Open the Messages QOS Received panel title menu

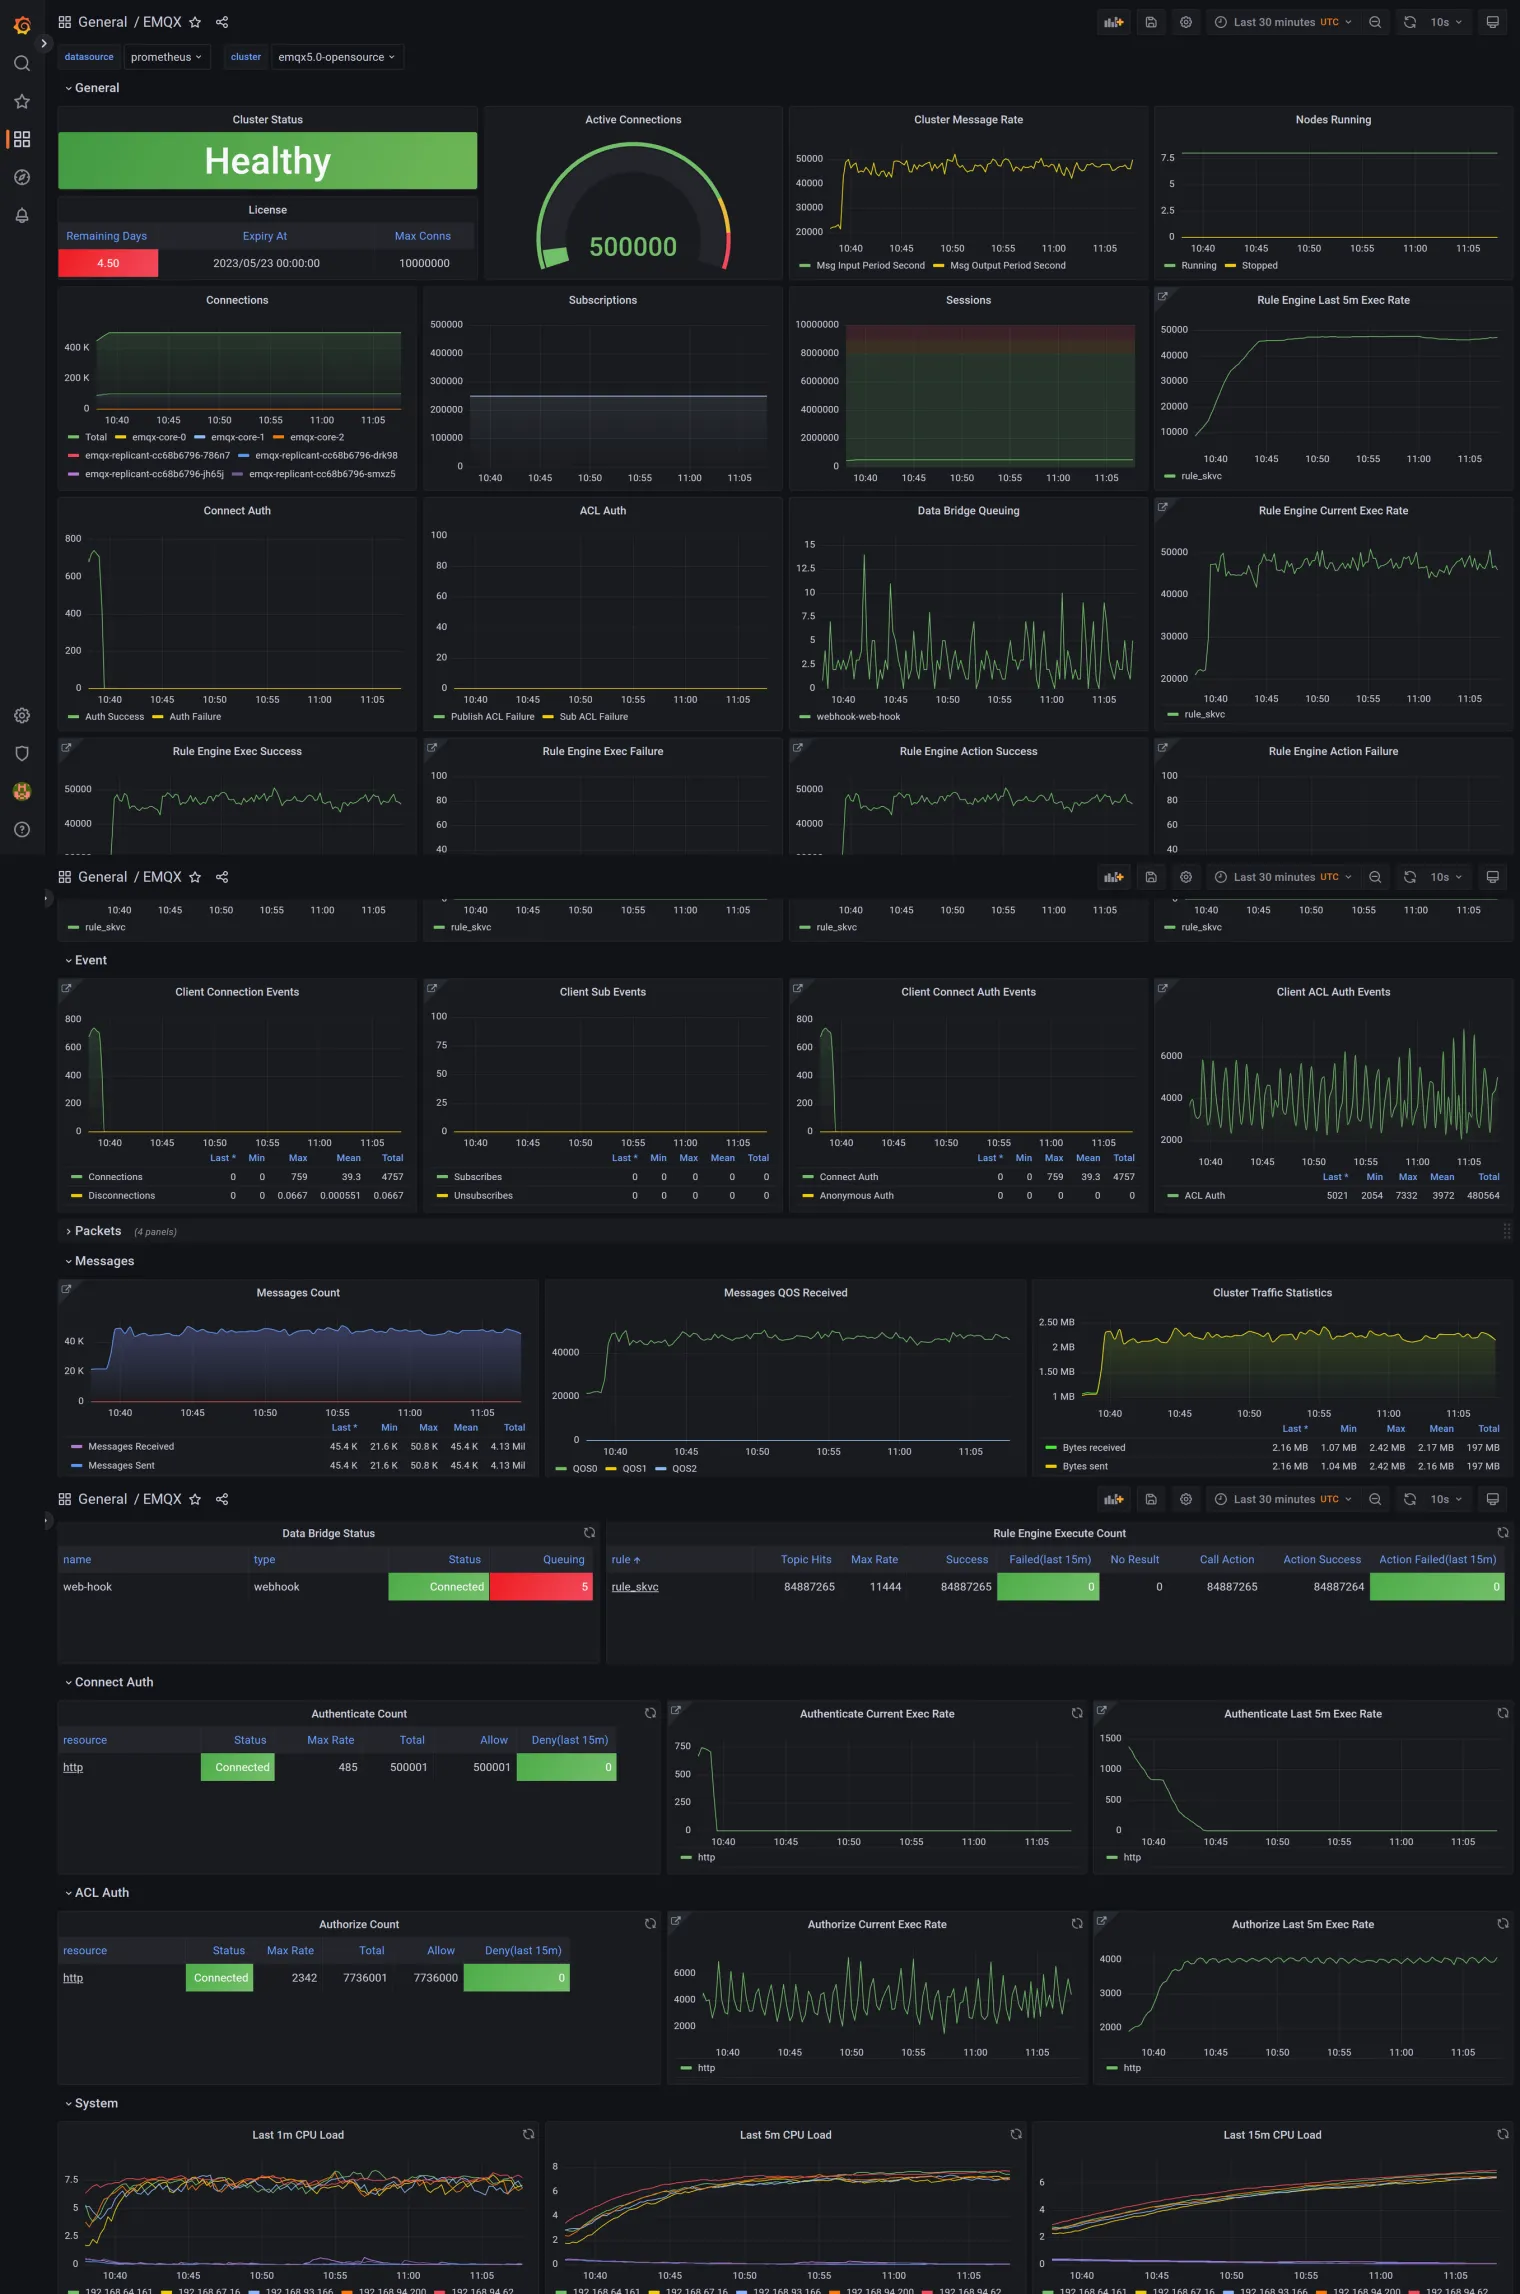(785, 1293)
